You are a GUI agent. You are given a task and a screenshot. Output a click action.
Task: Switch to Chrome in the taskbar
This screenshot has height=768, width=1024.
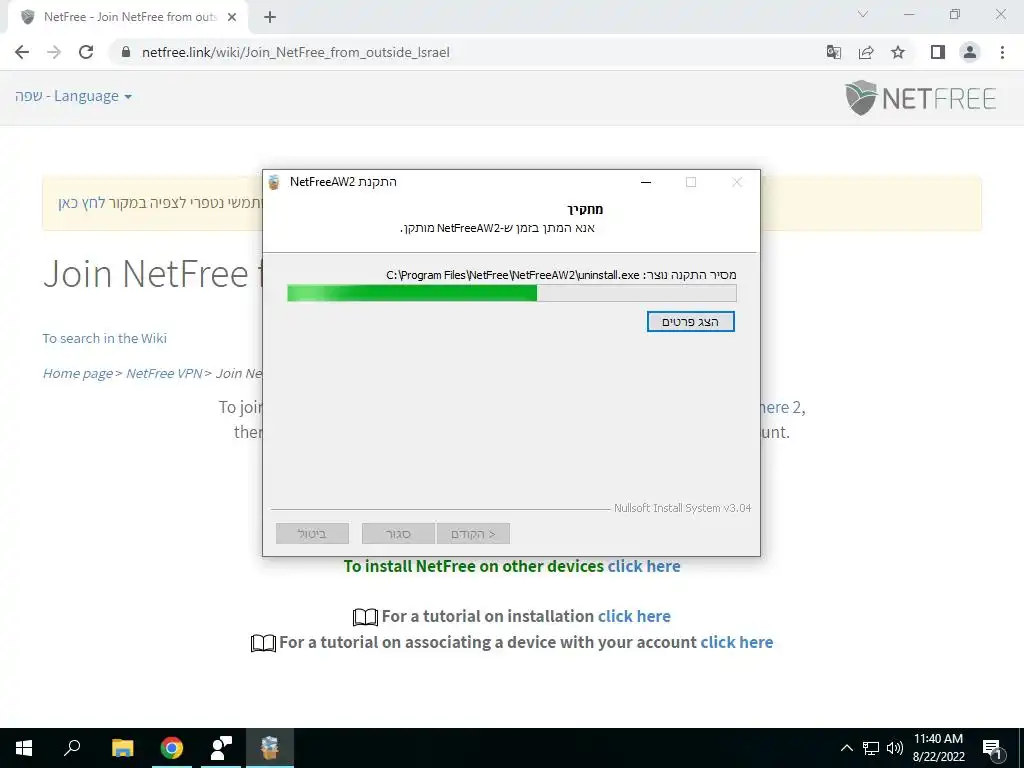(x=172, y=748)
